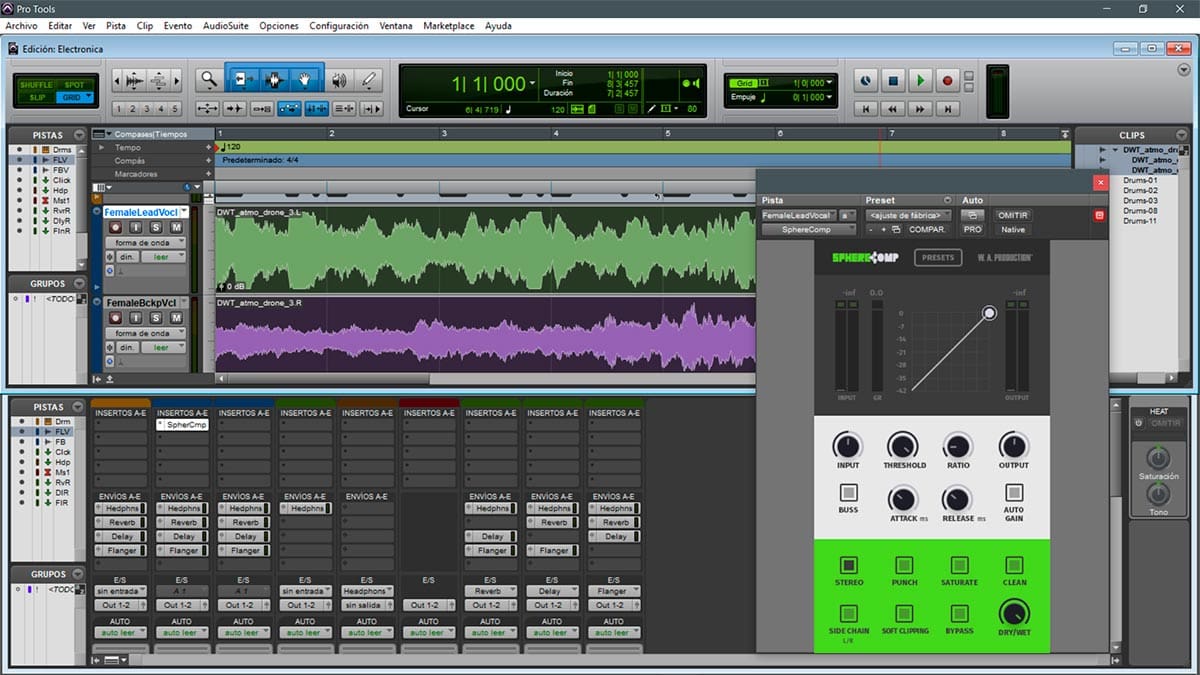Open the Ventana menu
Image resolution: width=1200 pixels, height=675 pixels.
pos(396,26)
